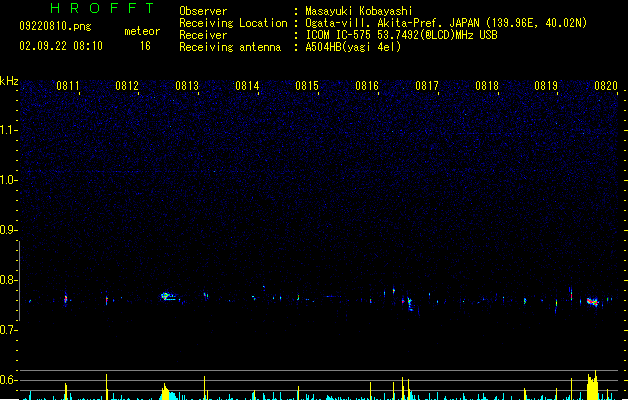The height and width of the screenshot is (400, 629).
Task: Click the 1.1 kHz axis label
Action: coord(8,130)
